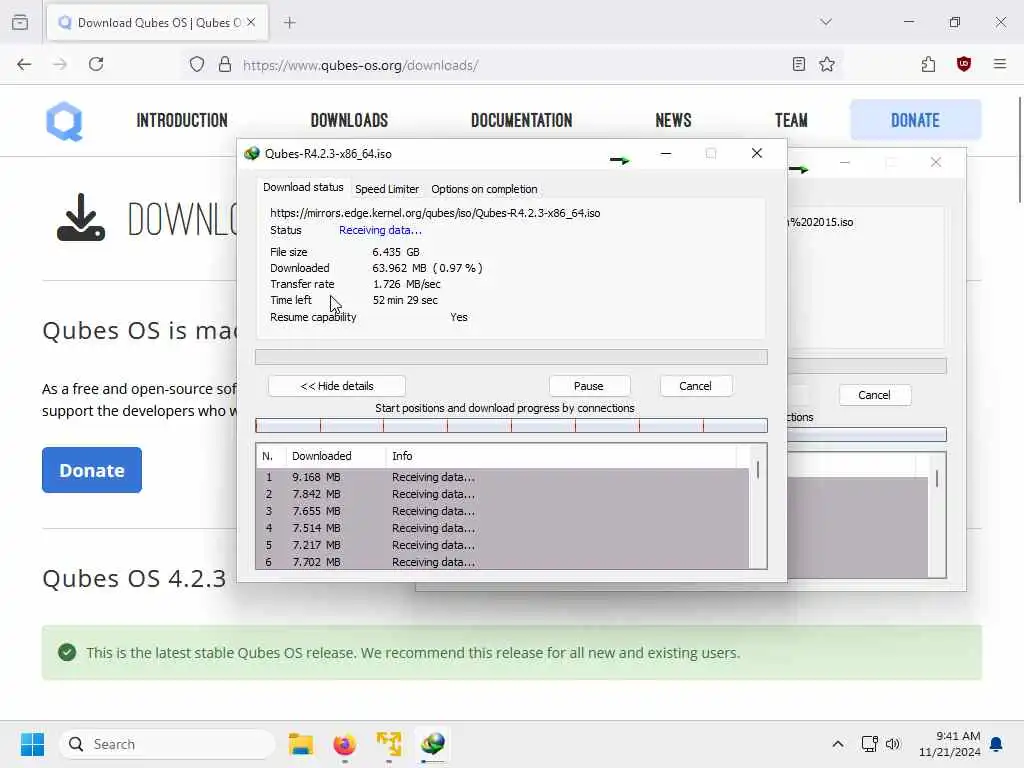Click the Downloaded column header

336,456
